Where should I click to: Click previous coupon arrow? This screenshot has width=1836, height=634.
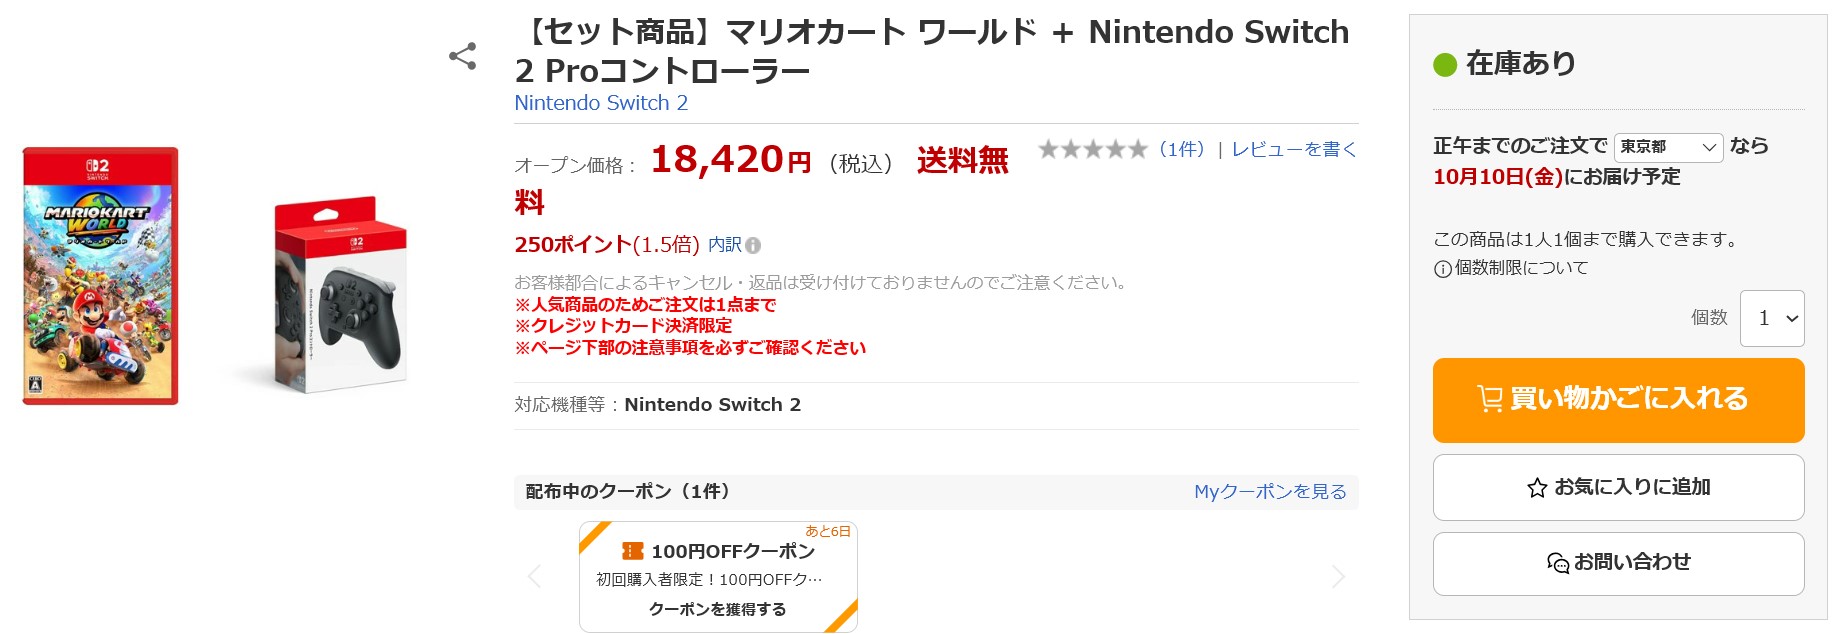click(535, 576)
